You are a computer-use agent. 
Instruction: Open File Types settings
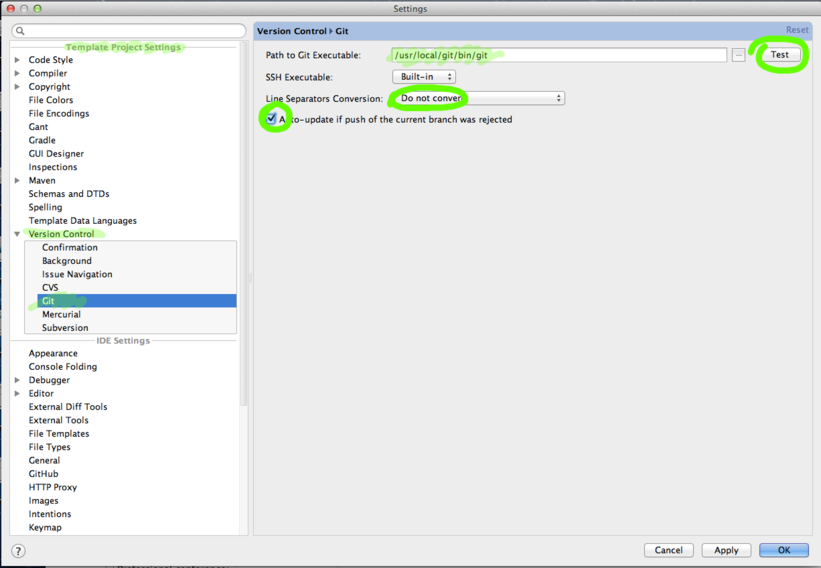49,447
